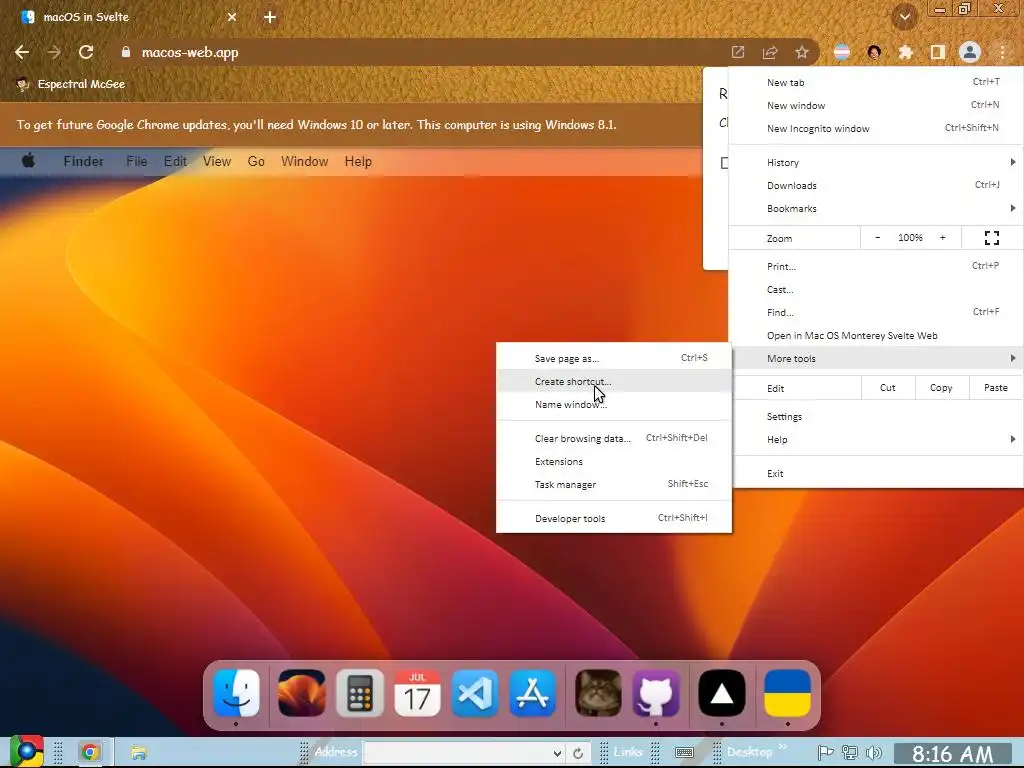Image resolution: width=1024 pixels, height=768 pixels.
Task: Toggle fullscreen in the Zoom row
Action: (x=991, y=238)
